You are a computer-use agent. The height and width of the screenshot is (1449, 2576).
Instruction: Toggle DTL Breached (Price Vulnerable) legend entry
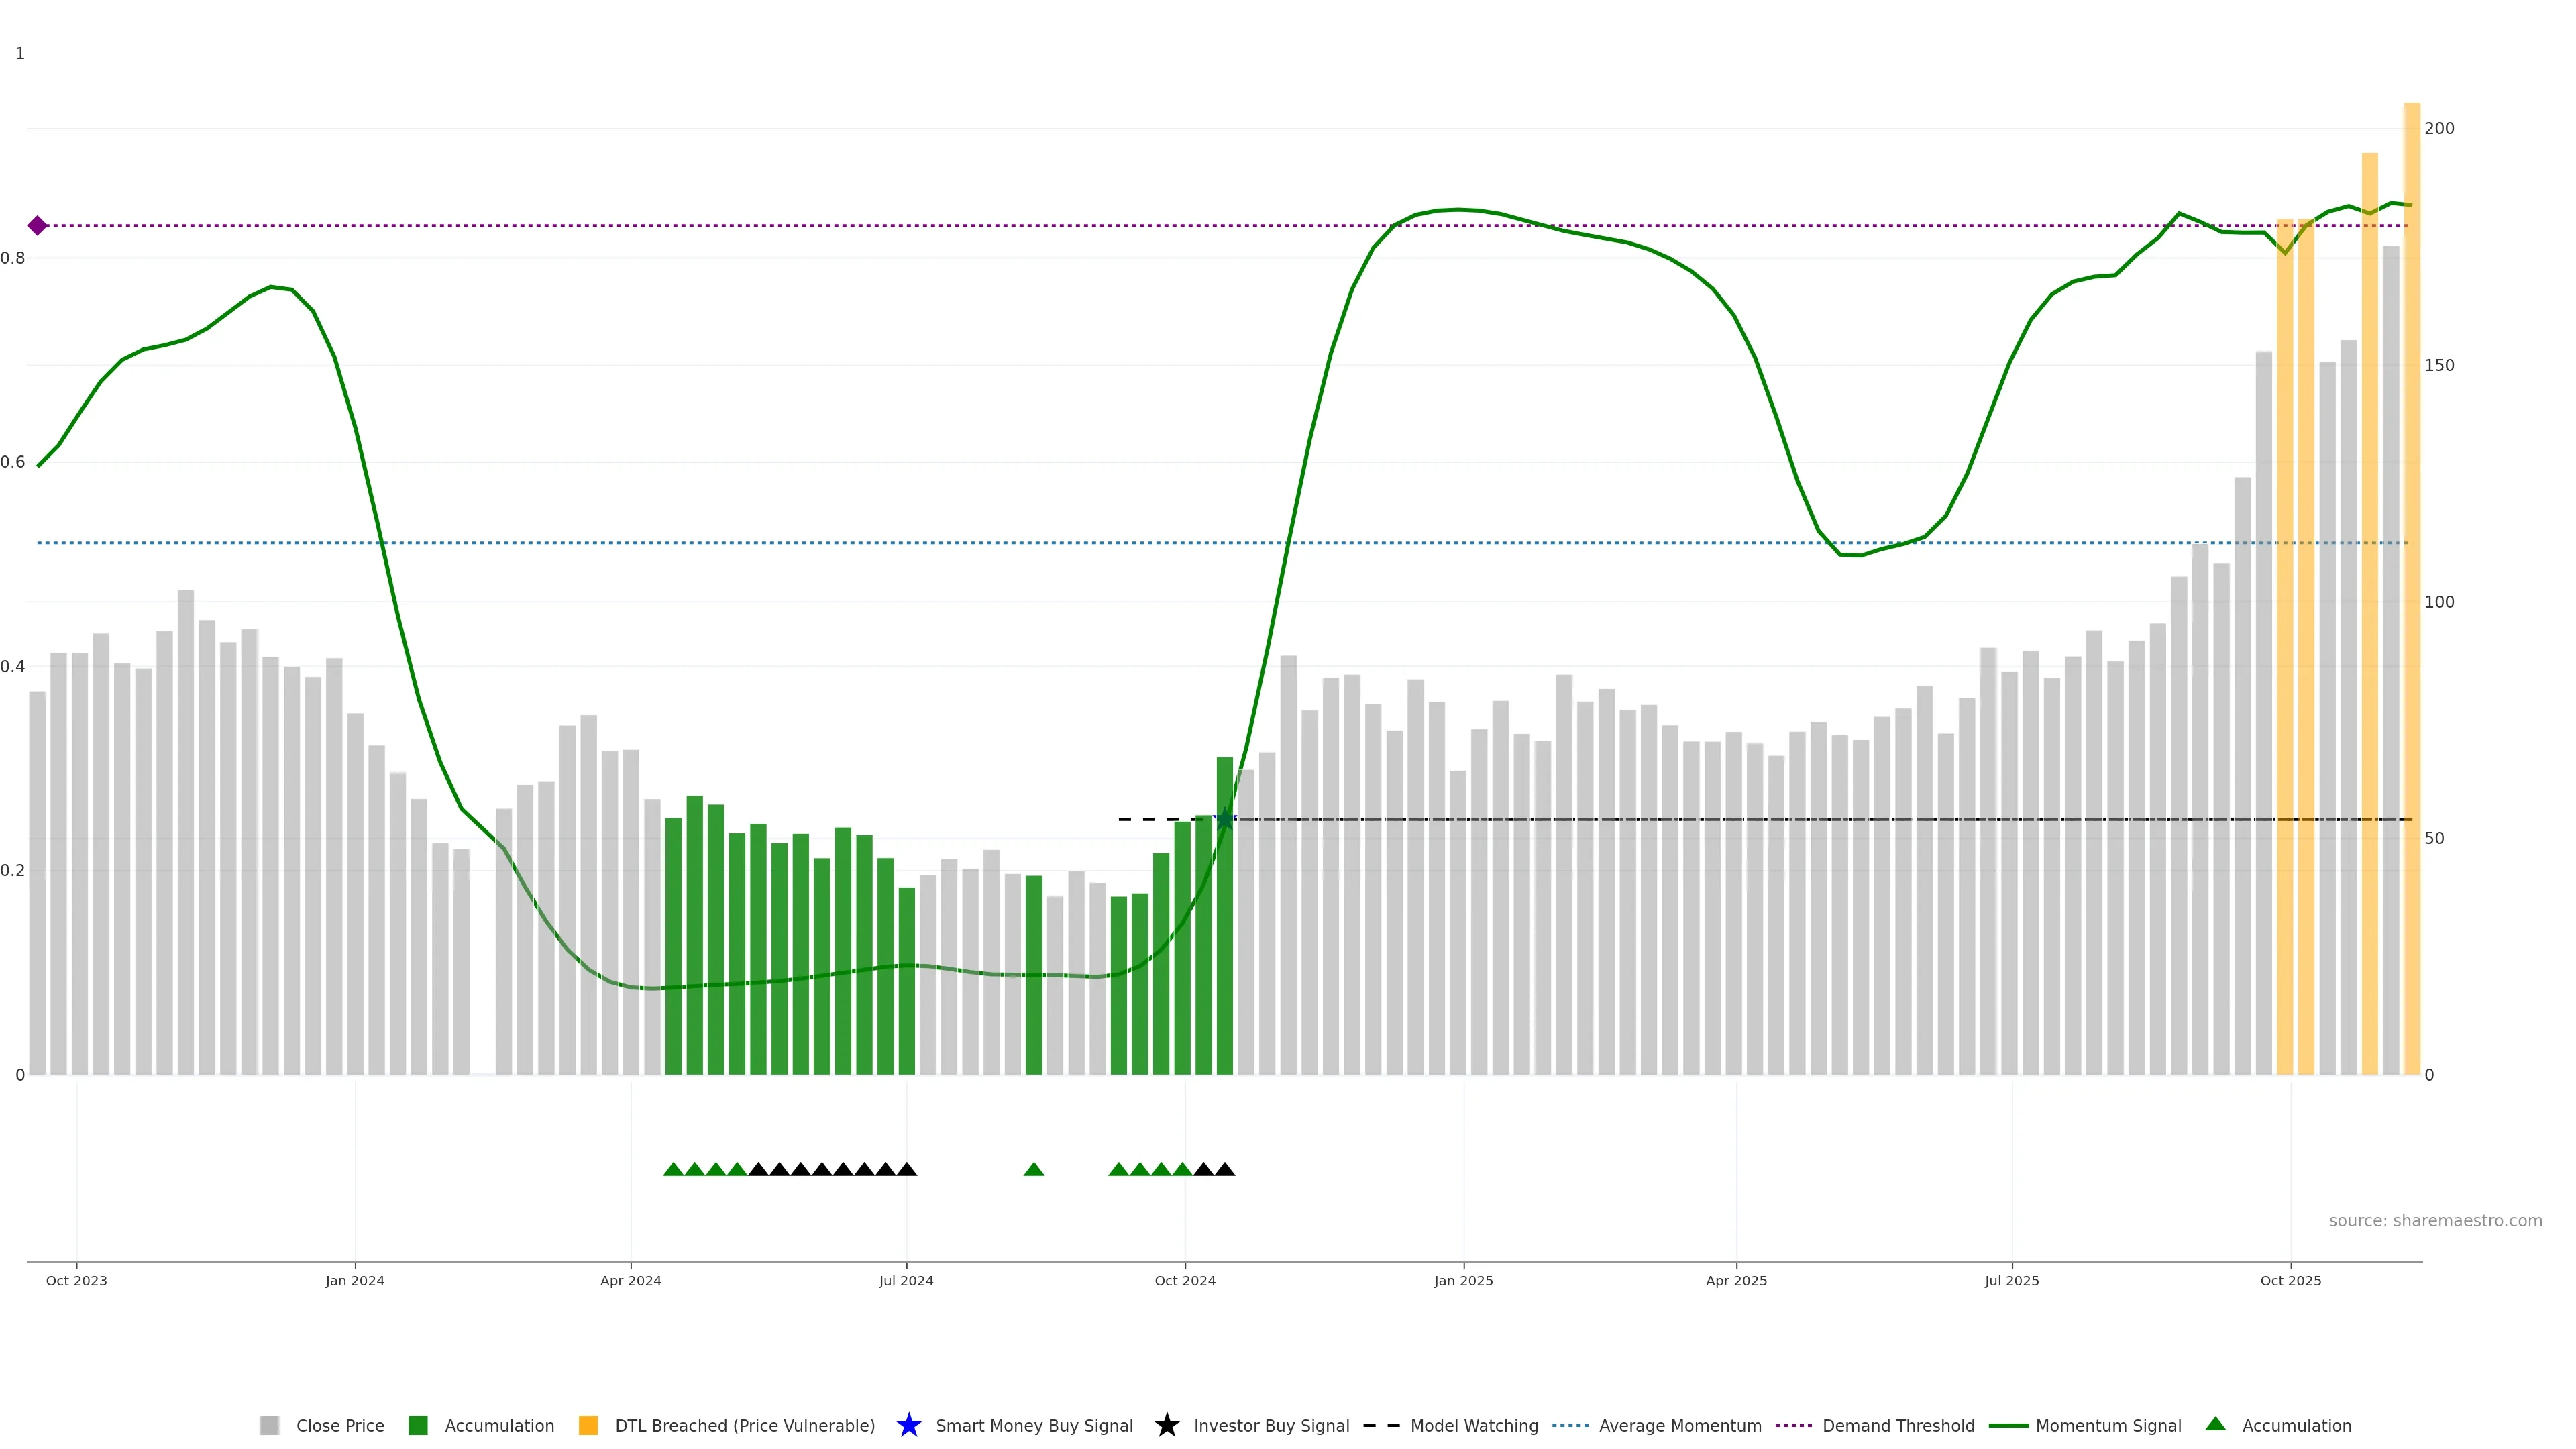(744, 1426)
